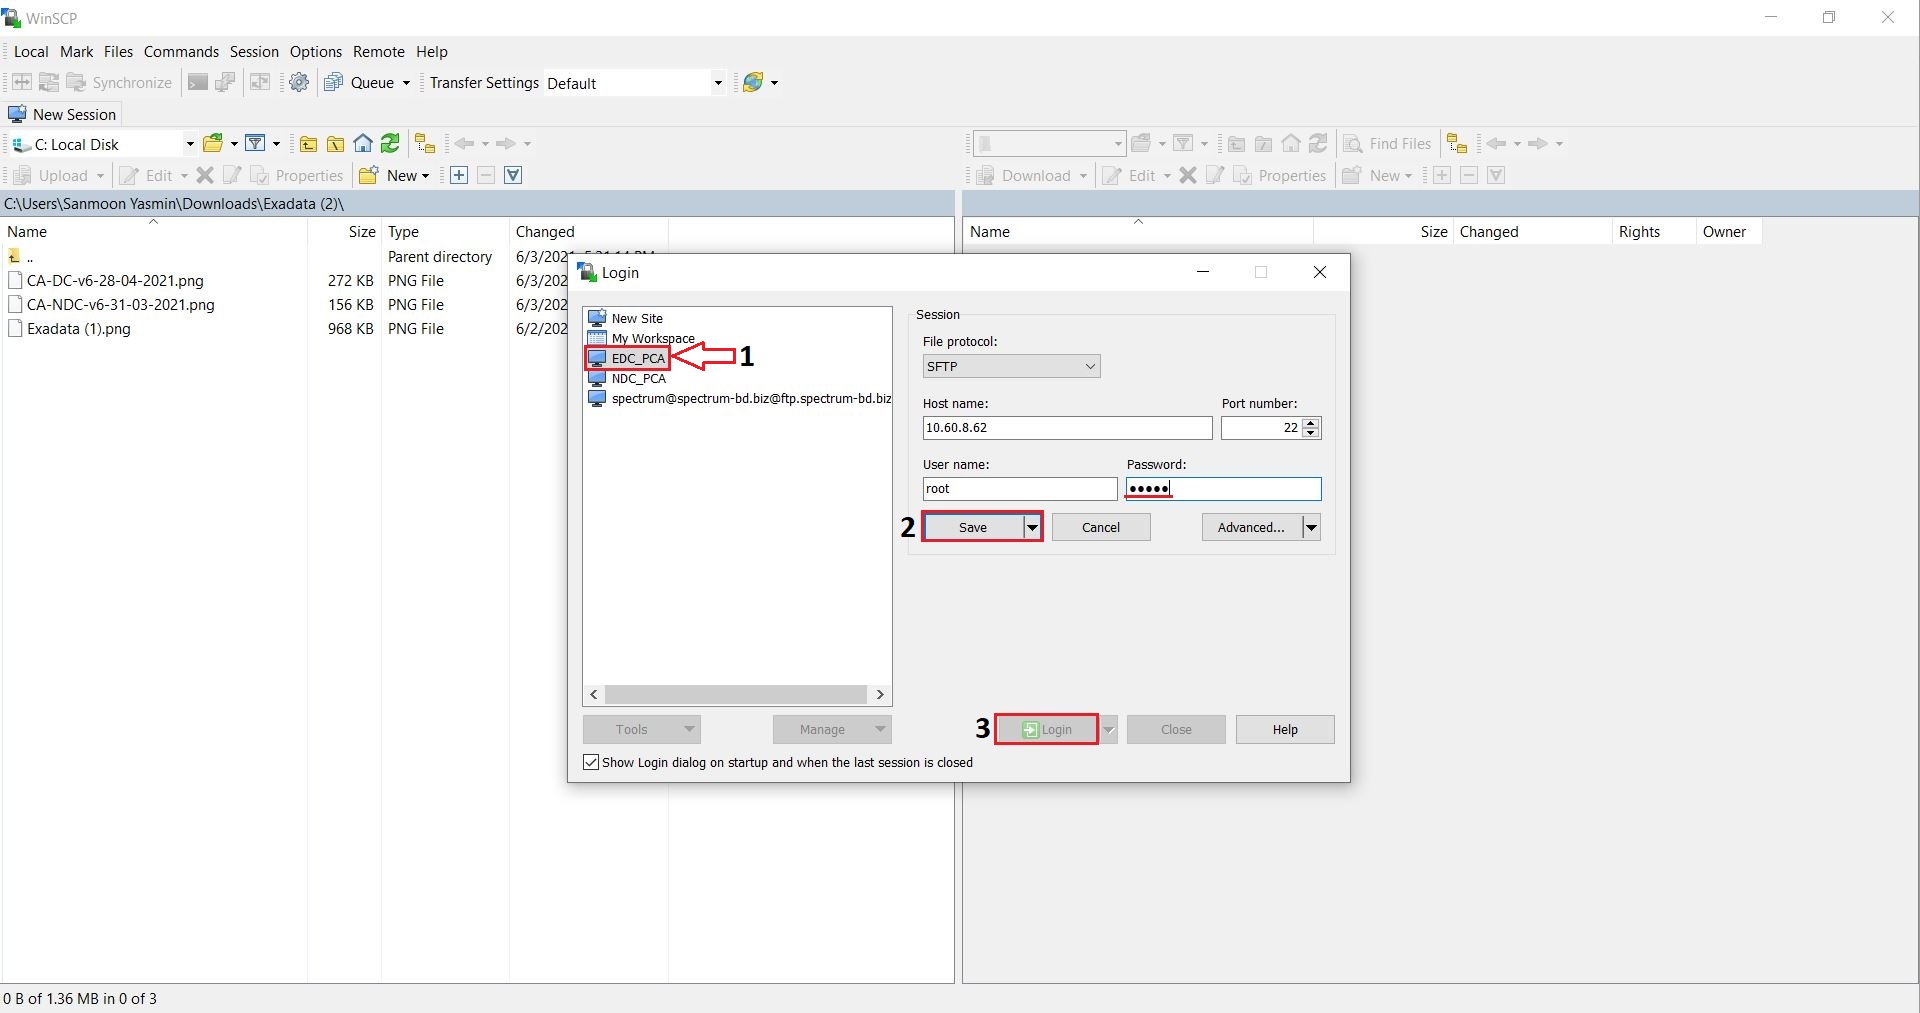Open the local open-directory folder icon
The height and width of the screenshot is (1013, 1920).
(212, 144)
